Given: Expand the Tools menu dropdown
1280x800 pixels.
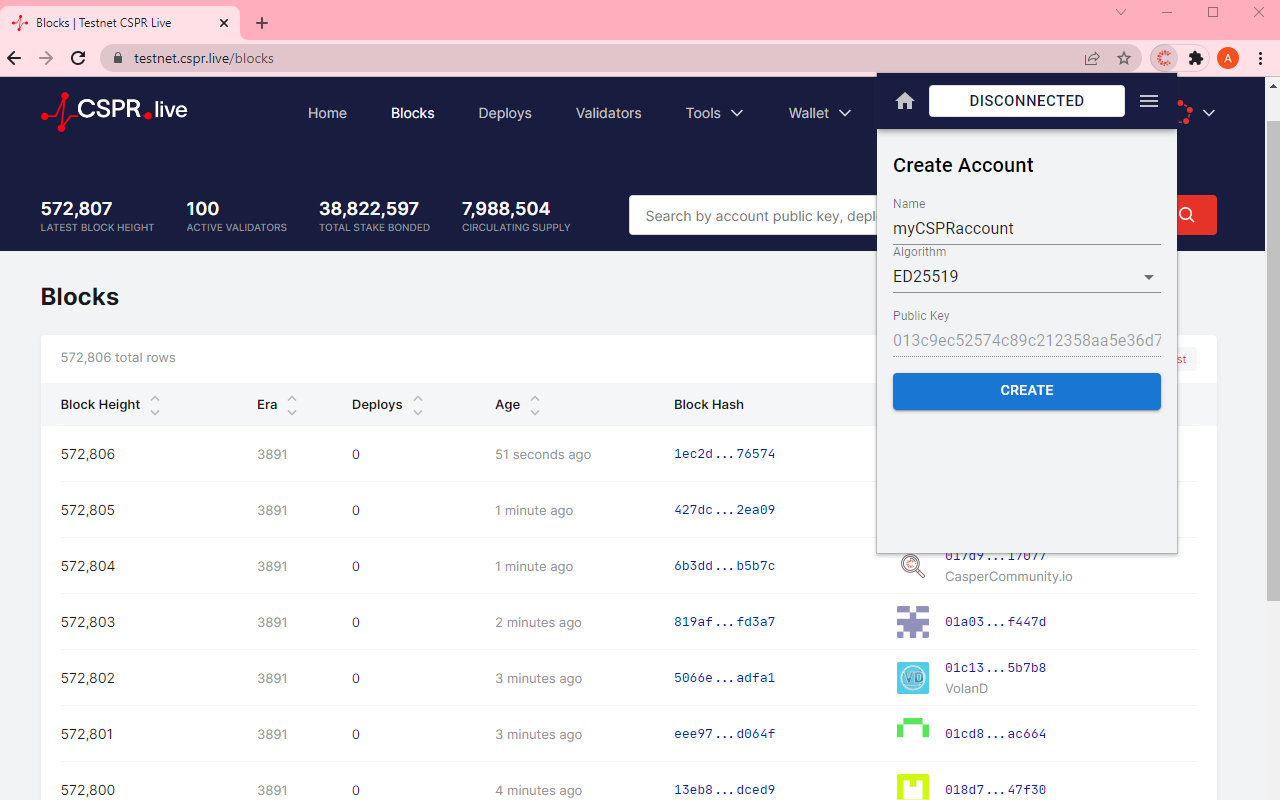Looking at the screenshot, I should click(715, 113).
